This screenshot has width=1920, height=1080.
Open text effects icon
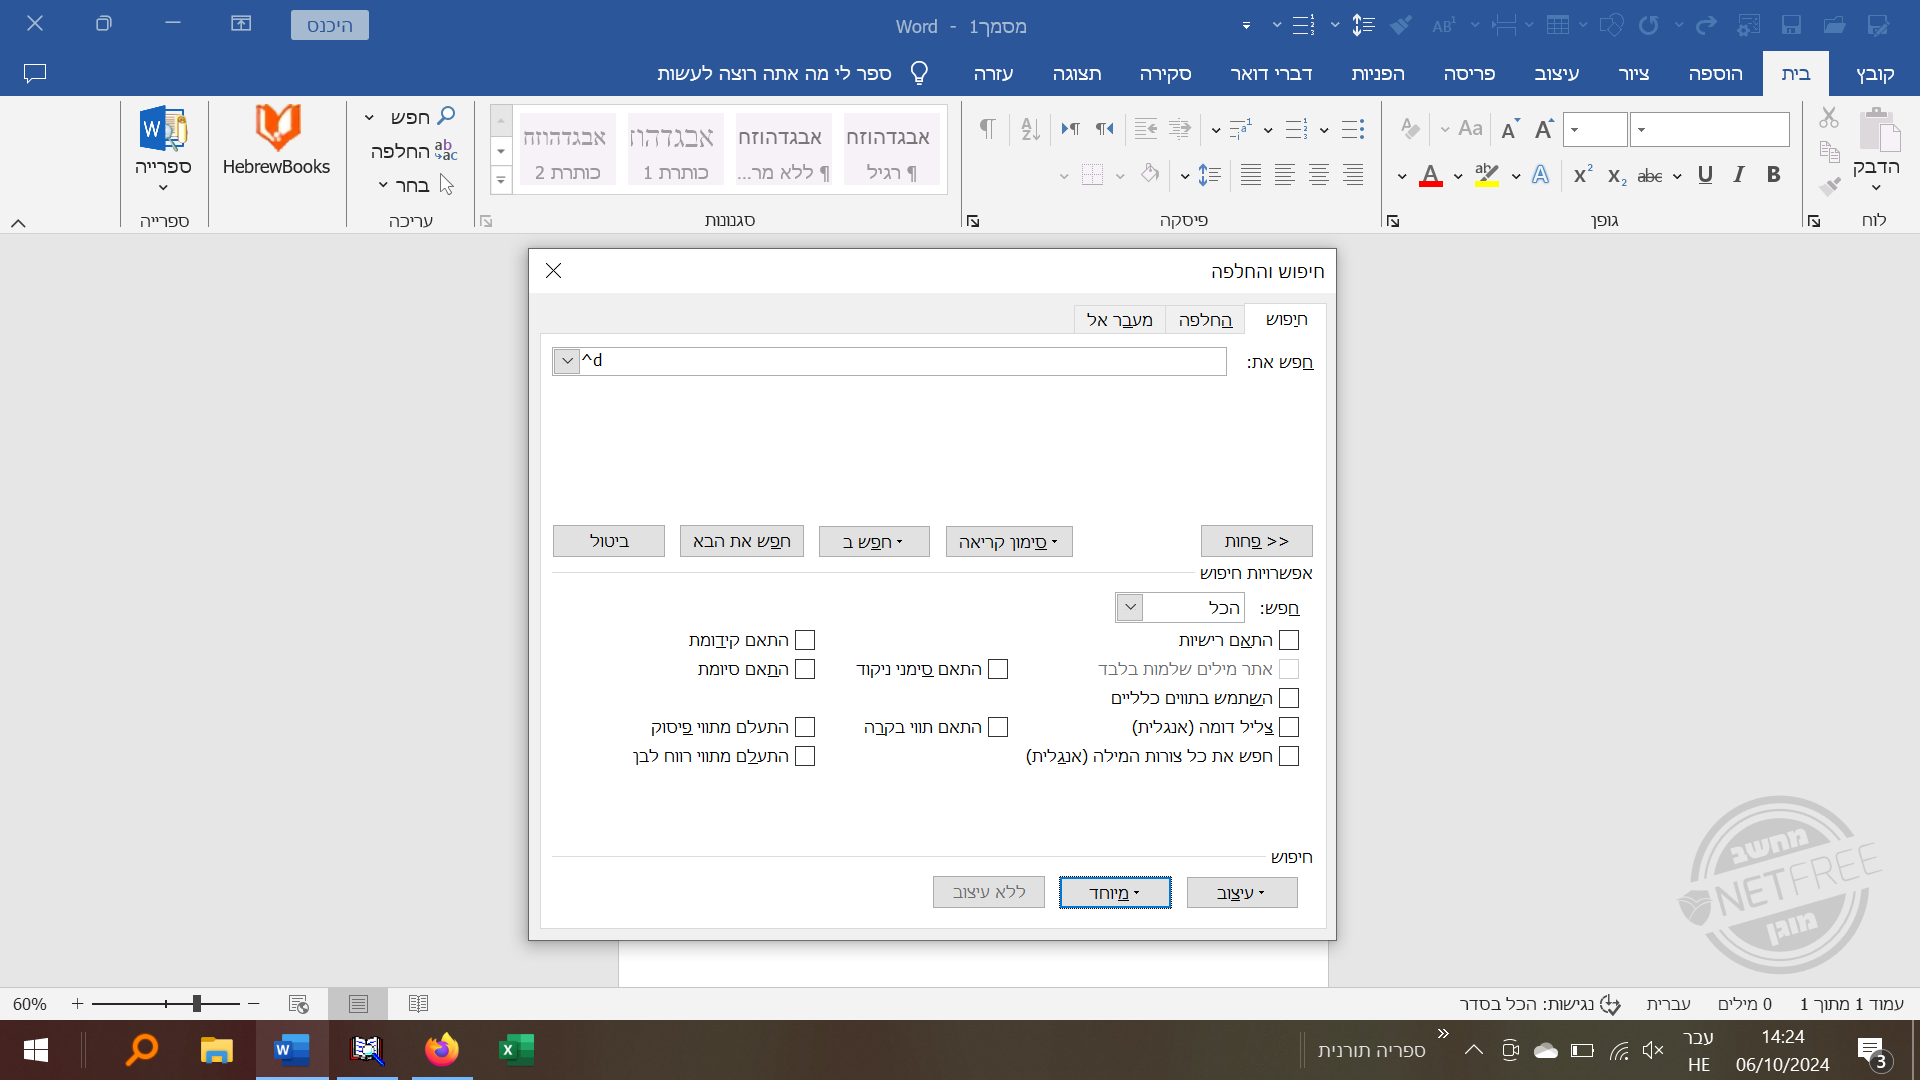point(1541,175)
